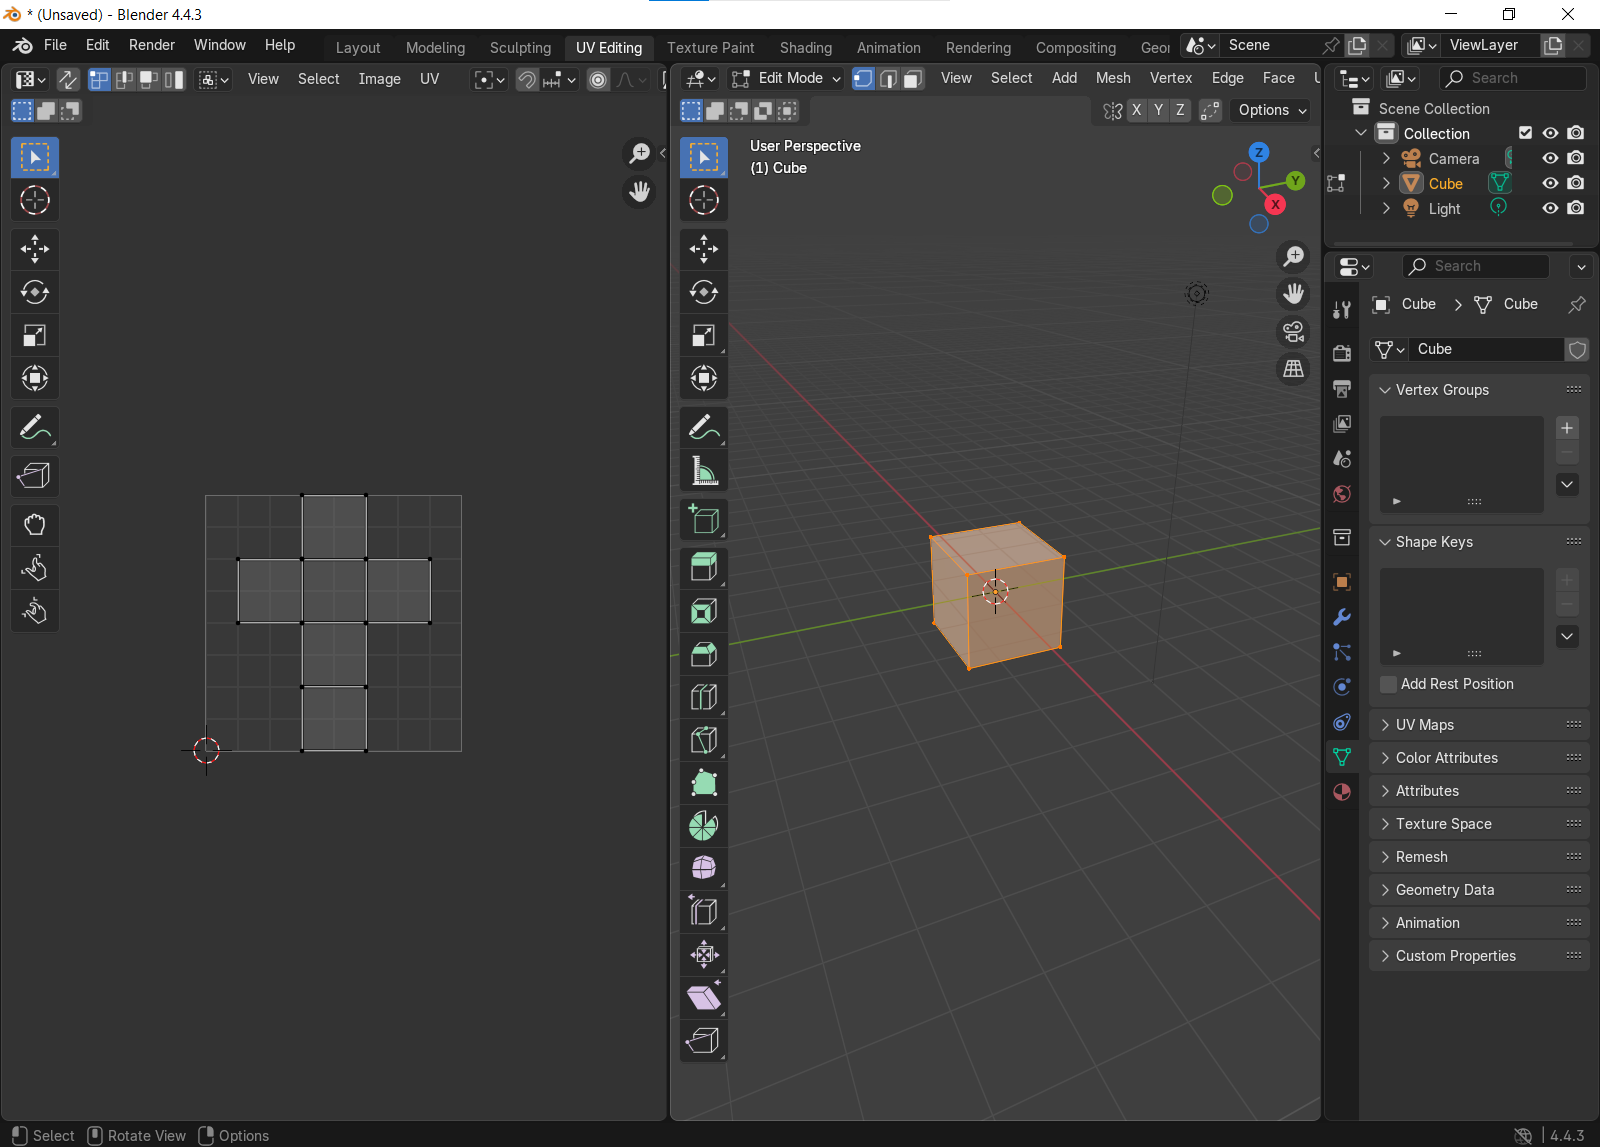Screen dimensions: 1600x1147
Task: Toggle UV sync selection
Action: pos(68,79)
